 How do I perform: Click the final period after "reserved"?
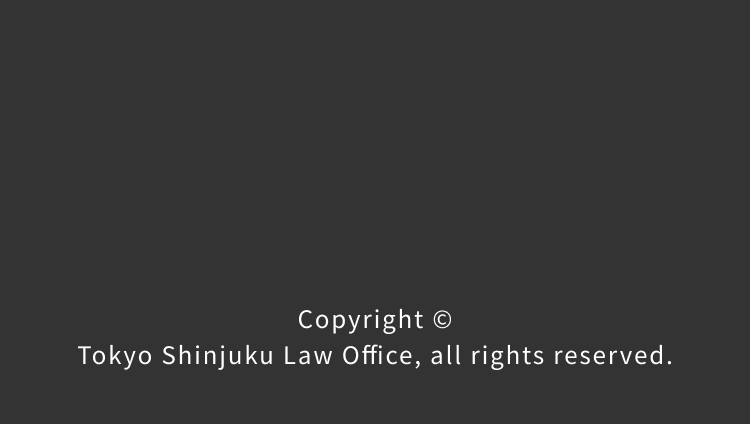pyautogui.click(x=669, y=363)
